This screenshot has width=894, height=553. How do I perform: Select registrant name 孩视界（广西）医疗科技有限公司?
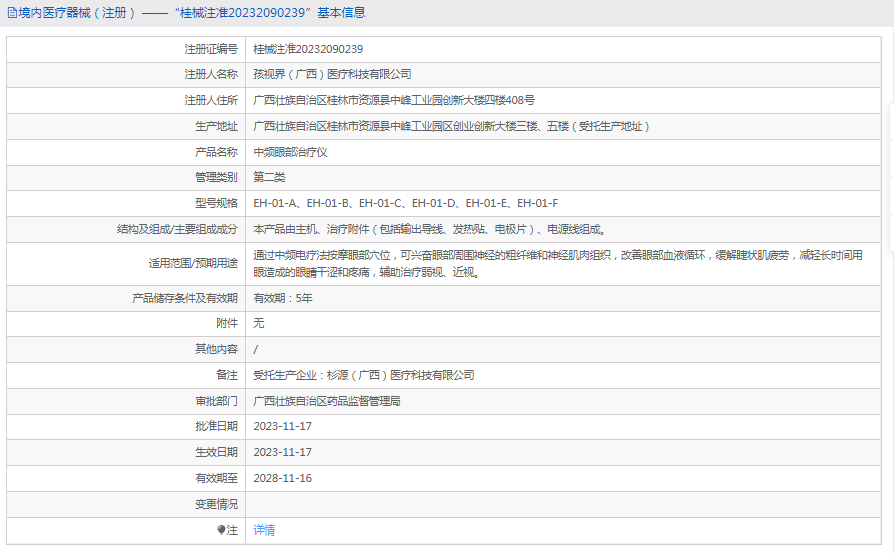(332, 74)
